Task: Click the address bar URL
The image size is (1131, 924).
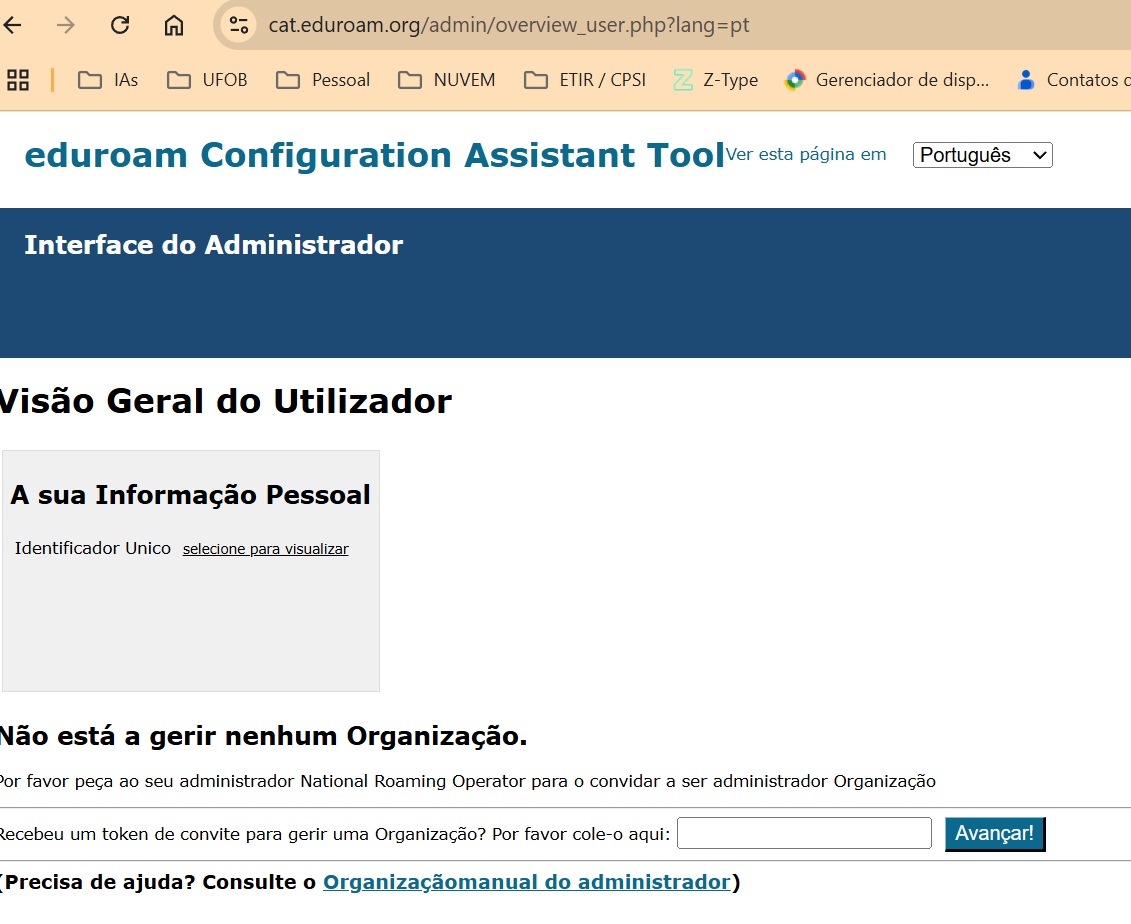Action: [x=509, y=25]
